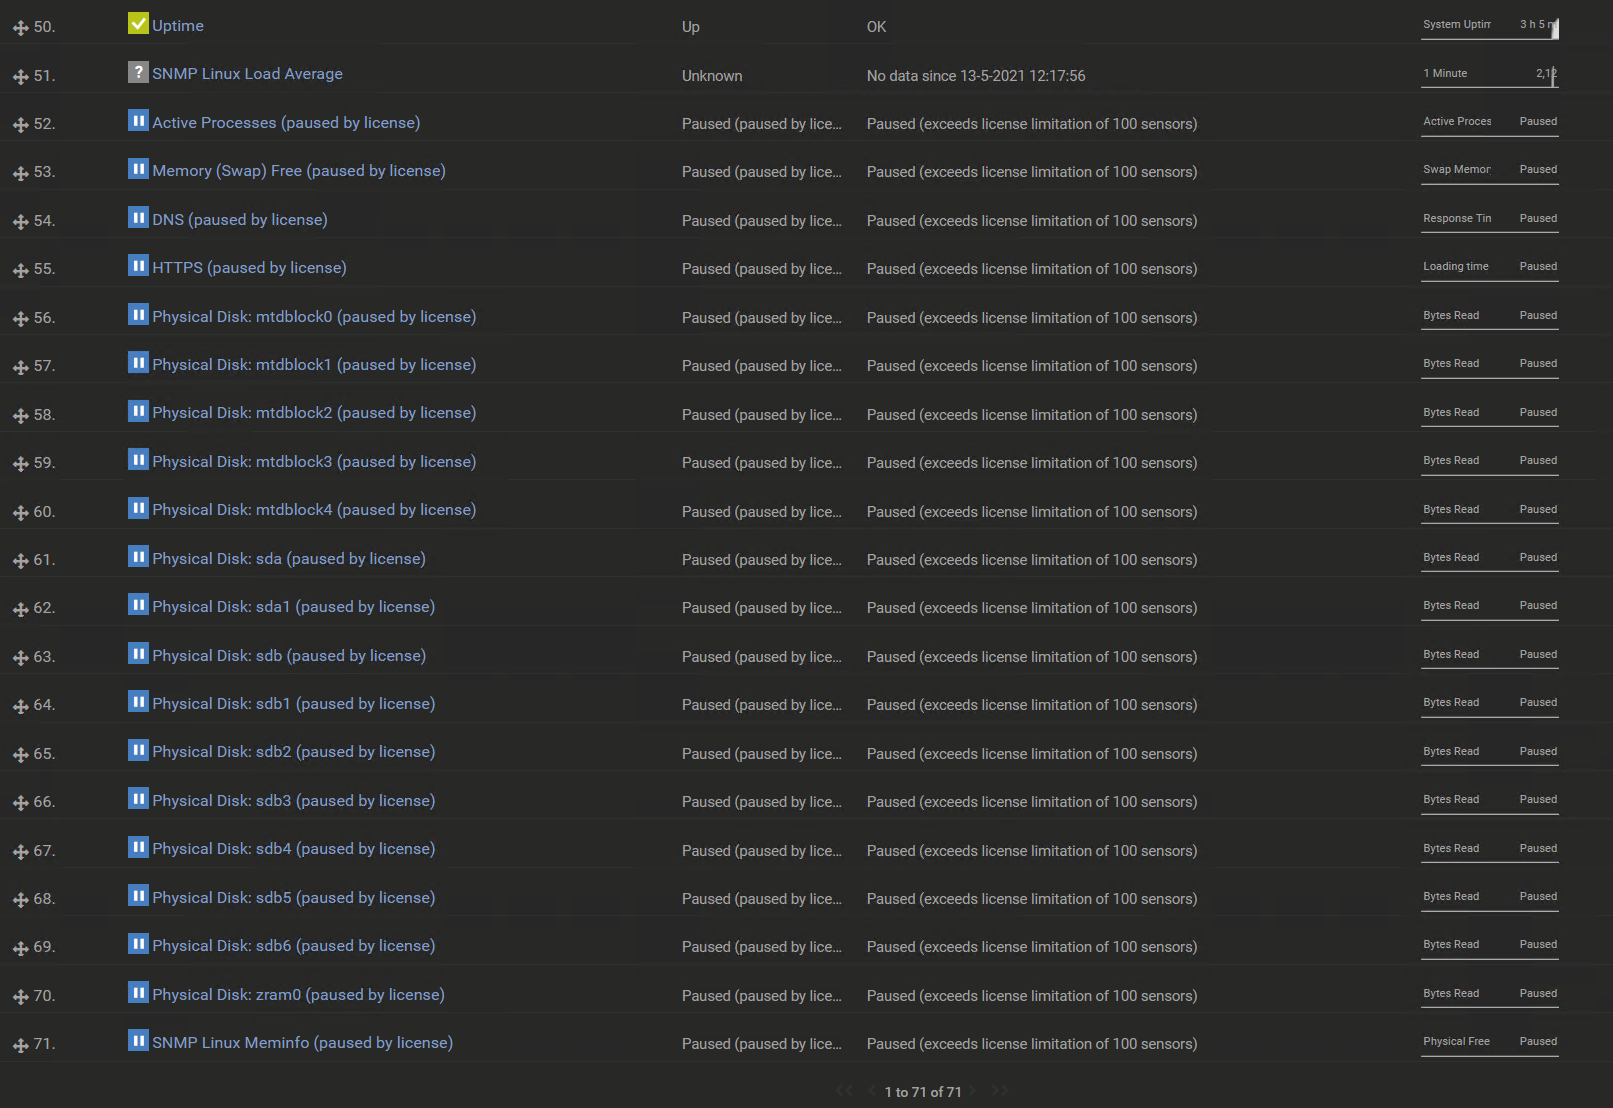Open the HTTPS (paused by license) sensor

(x=249, y=268)
